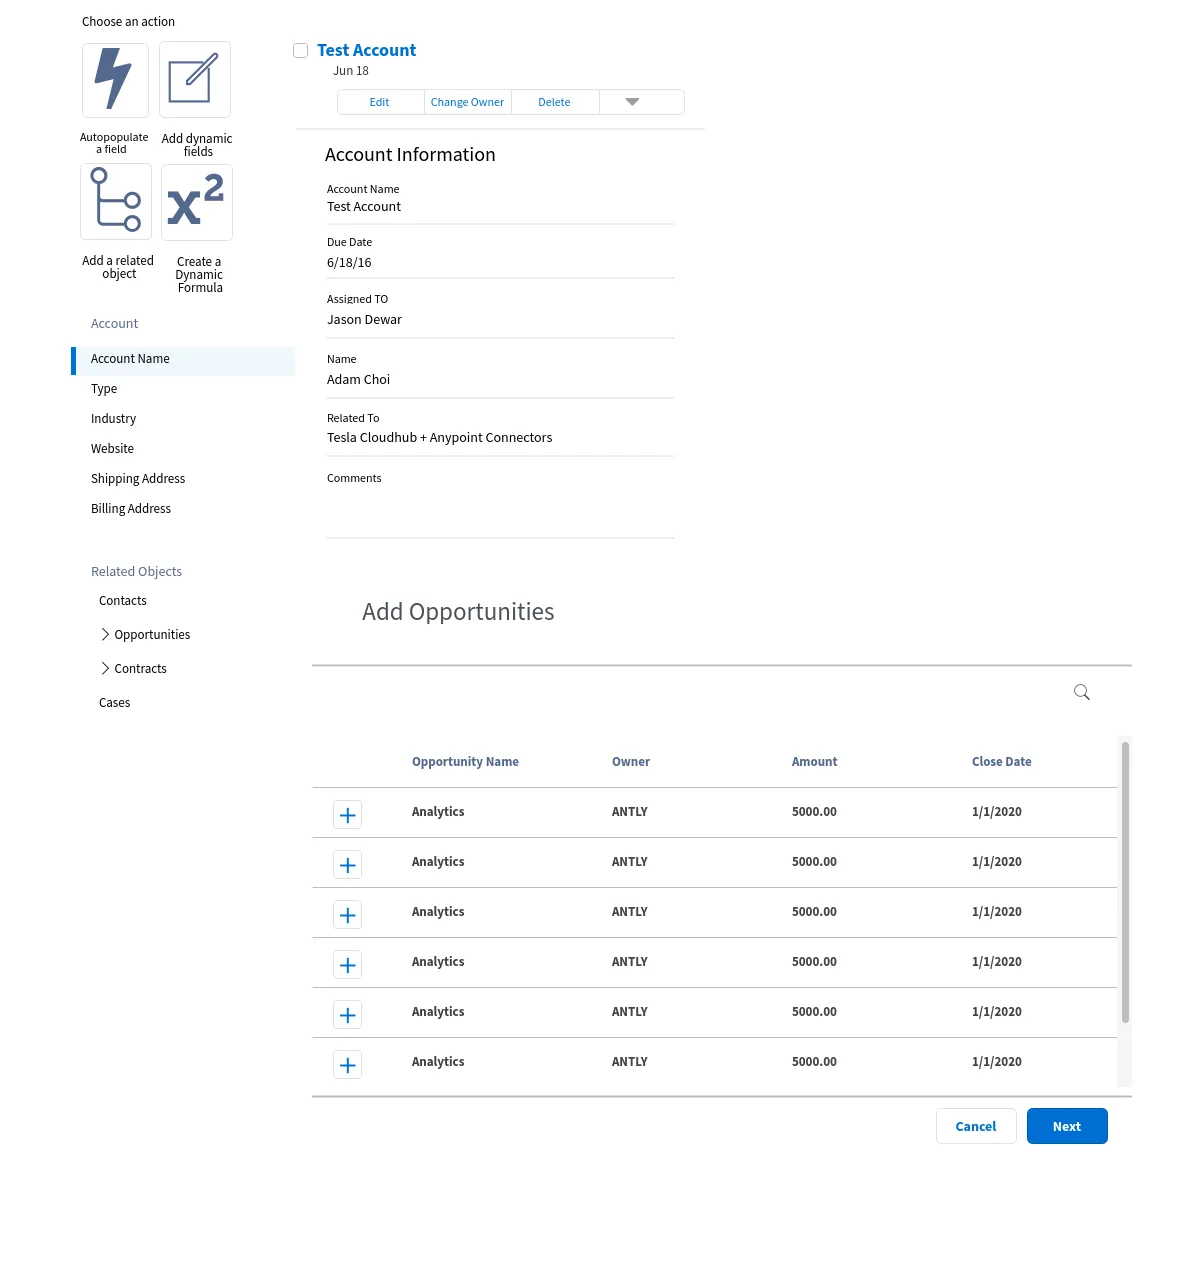
Task: Choose the Industry field
Action: pyautogui.click(x=113, y=419)
